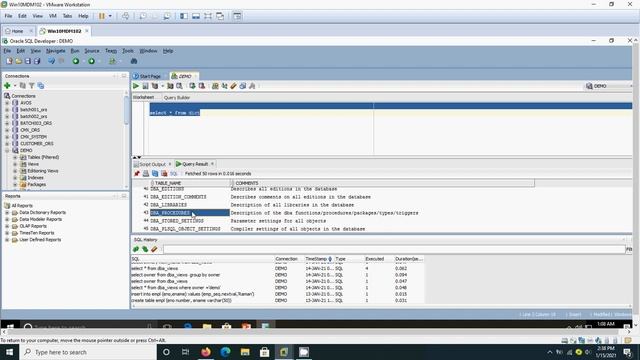Click the Save All icon in SQL Developer toolbar
The image size is (640, 360).
(37, 61)
